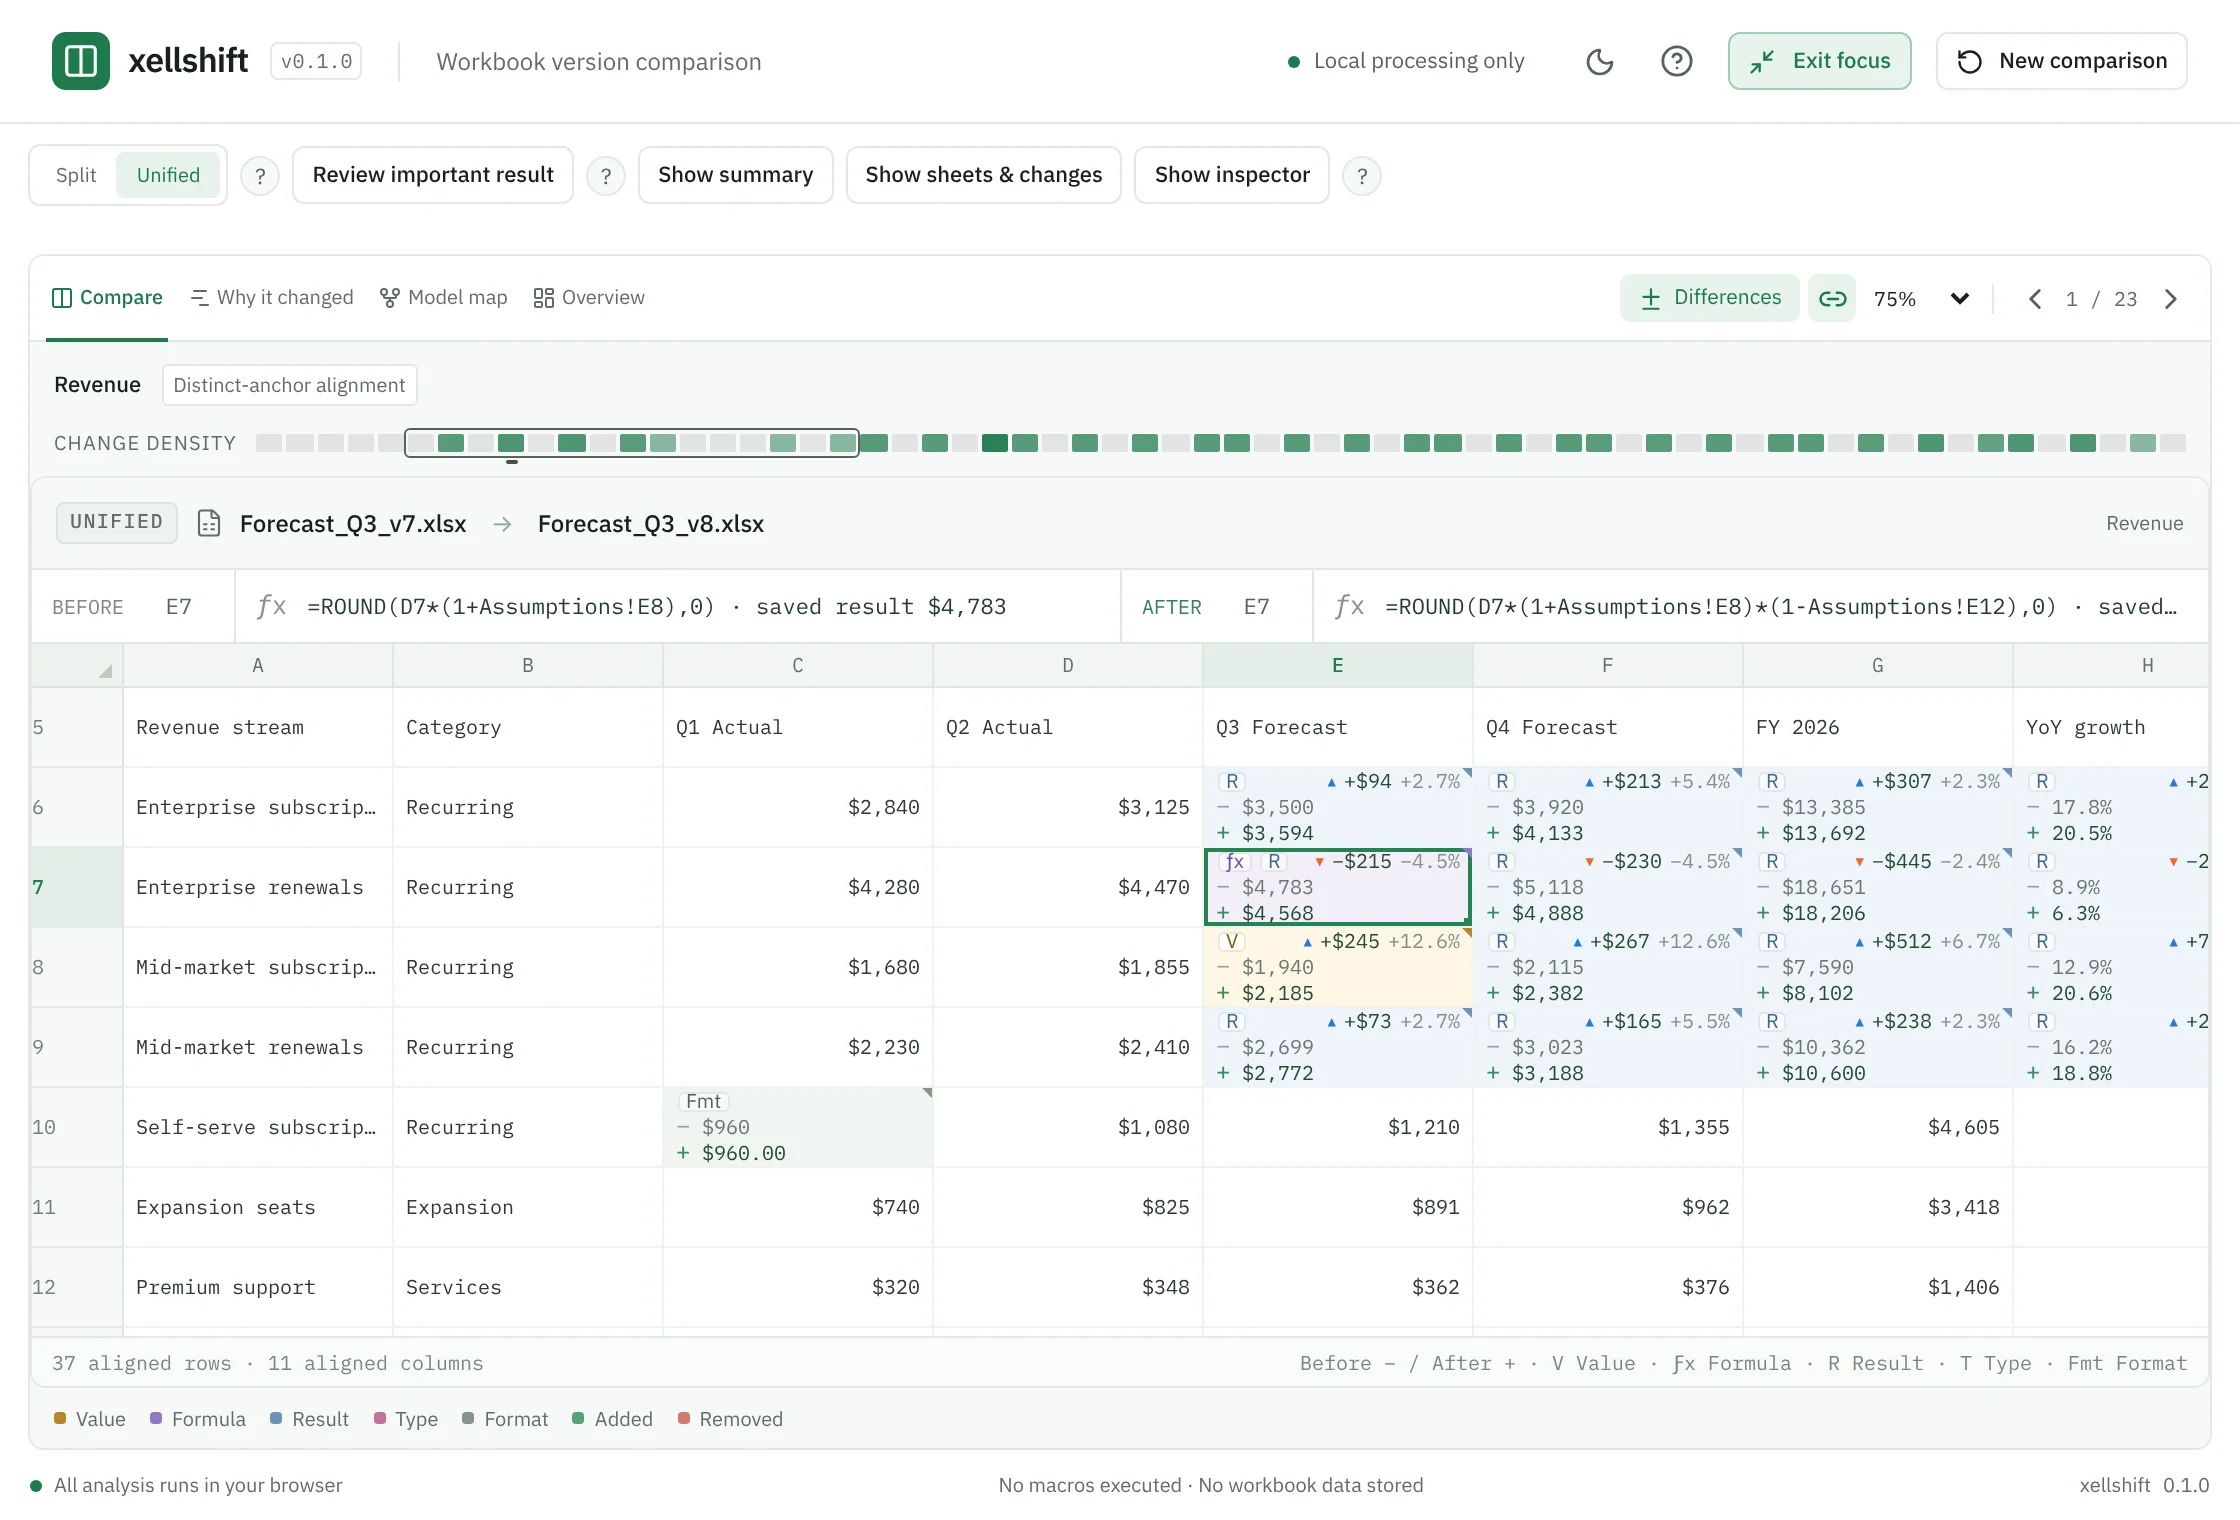
Task: Click help icon next to Unified toggle
Action: tap(260, 176)
